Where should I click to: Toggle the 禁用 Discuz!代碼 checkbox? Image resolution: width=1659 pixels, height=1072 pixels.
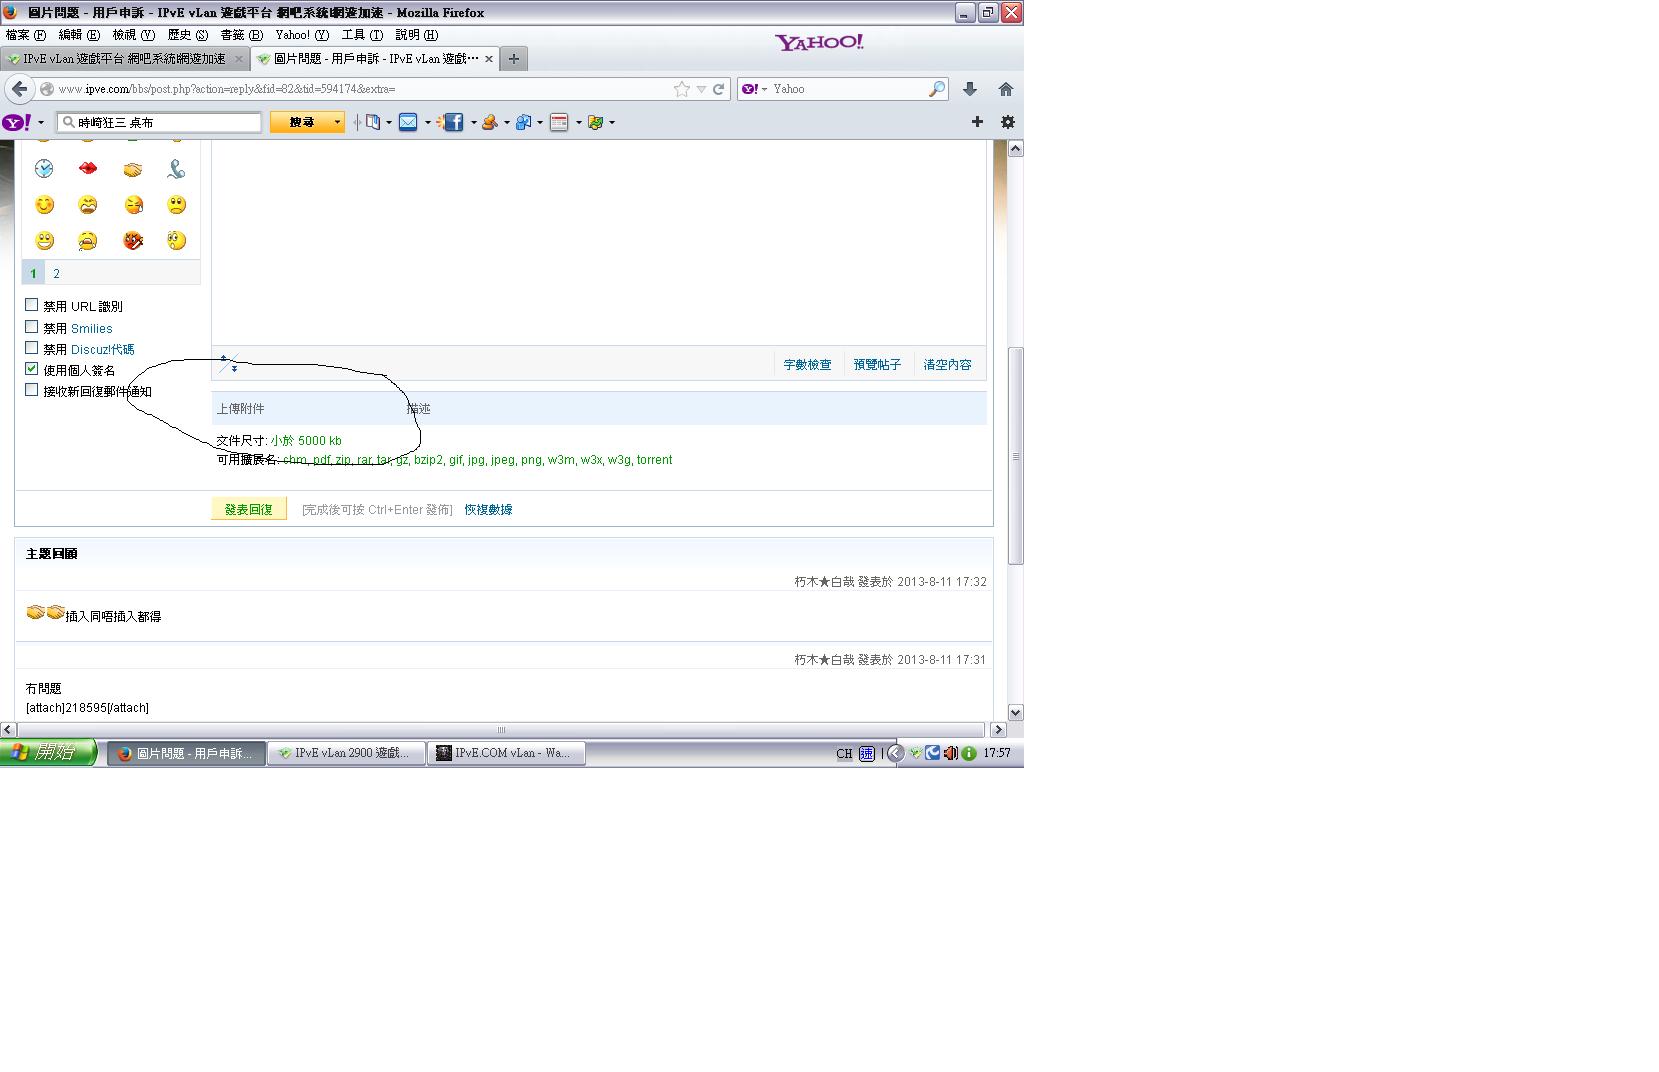pyautogui.click(x=32, y=348)
